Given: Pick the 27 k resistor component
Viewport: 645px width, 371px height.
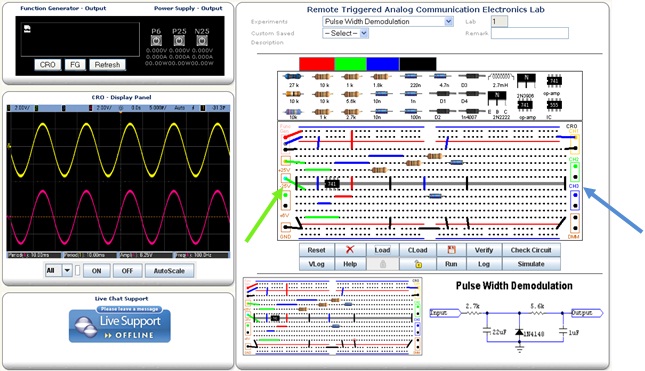Looking at the screenshot, I should click(x=293, y=77).
